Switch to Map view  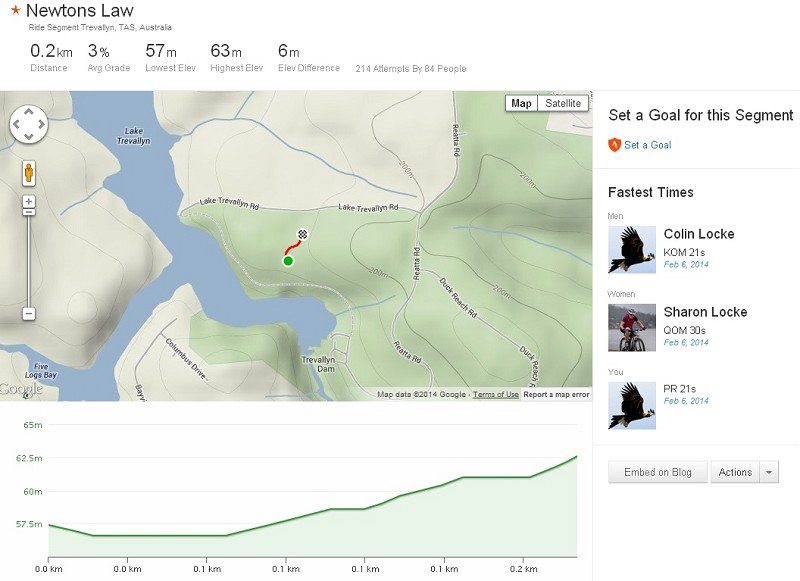coord(521,102)
